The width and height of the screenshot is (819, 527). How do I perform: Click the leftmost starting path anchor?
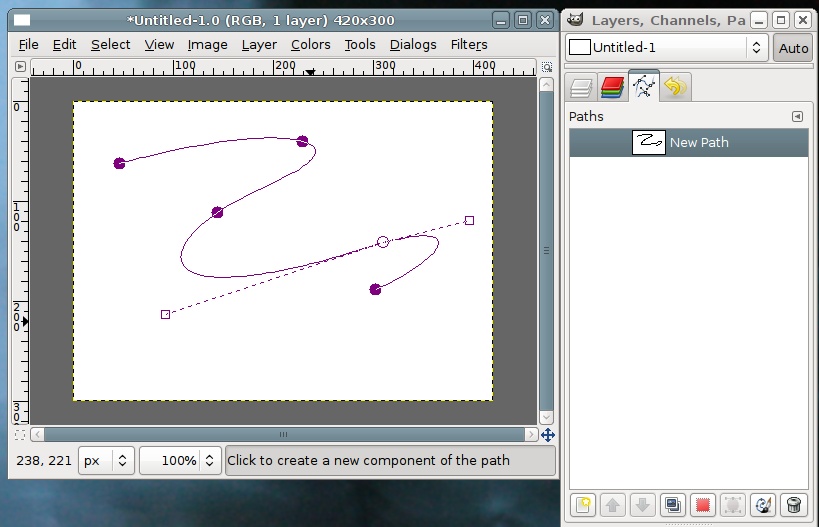(x=119, y=163)
